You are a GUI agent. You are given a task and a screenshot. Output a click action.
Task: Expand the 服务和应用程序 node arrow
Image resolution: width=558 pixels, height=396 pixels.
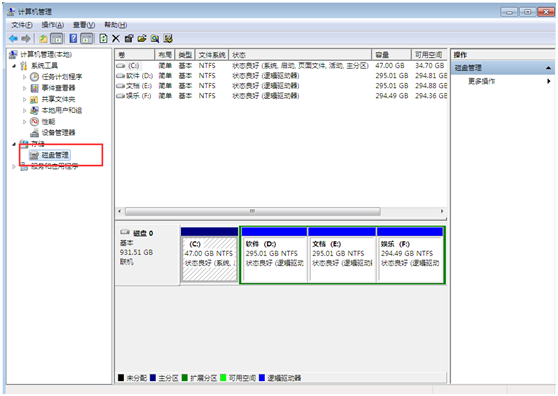[14, 166]
